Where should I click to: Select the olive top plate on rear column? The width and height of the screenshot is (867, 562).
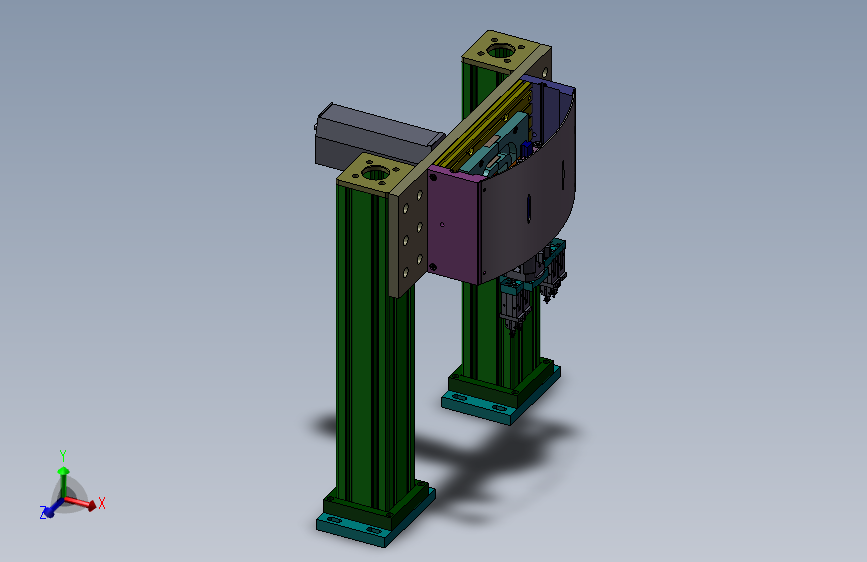[502, 52]
